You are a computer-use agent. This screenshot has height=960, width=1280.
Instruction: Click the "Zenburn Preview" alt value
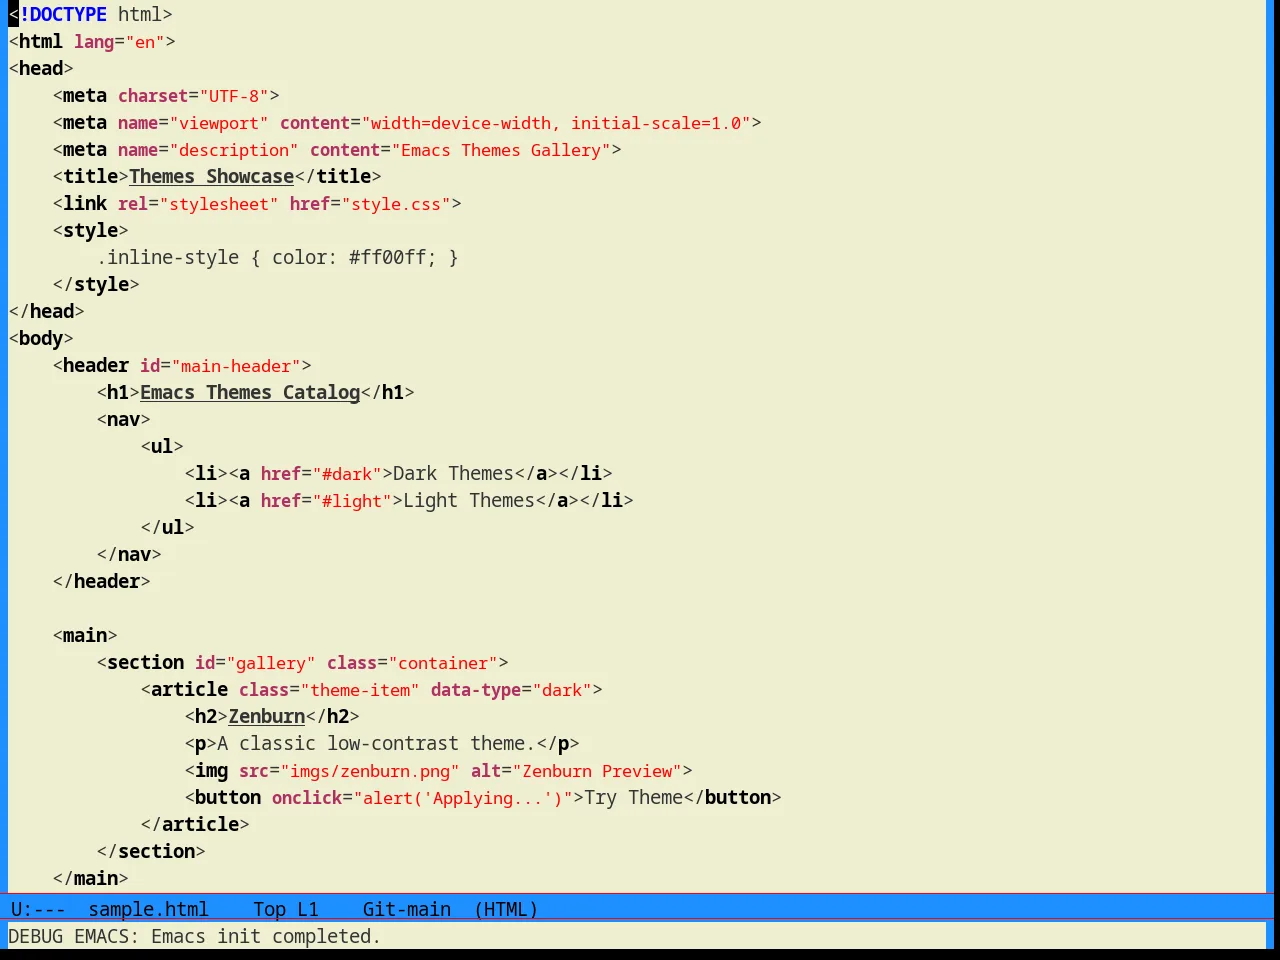(x=598, y=770)
